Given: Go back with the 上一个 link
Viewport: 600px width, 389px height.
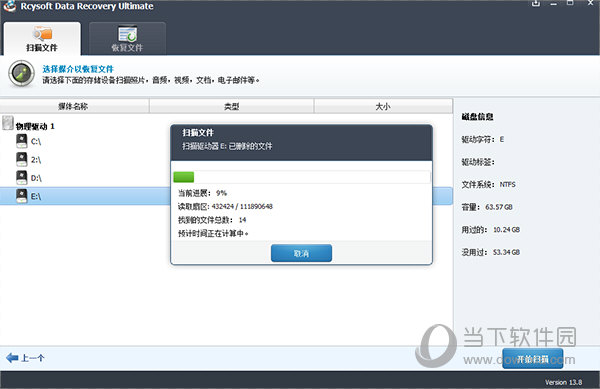Looking at the screenshot, I should [33, 358].
